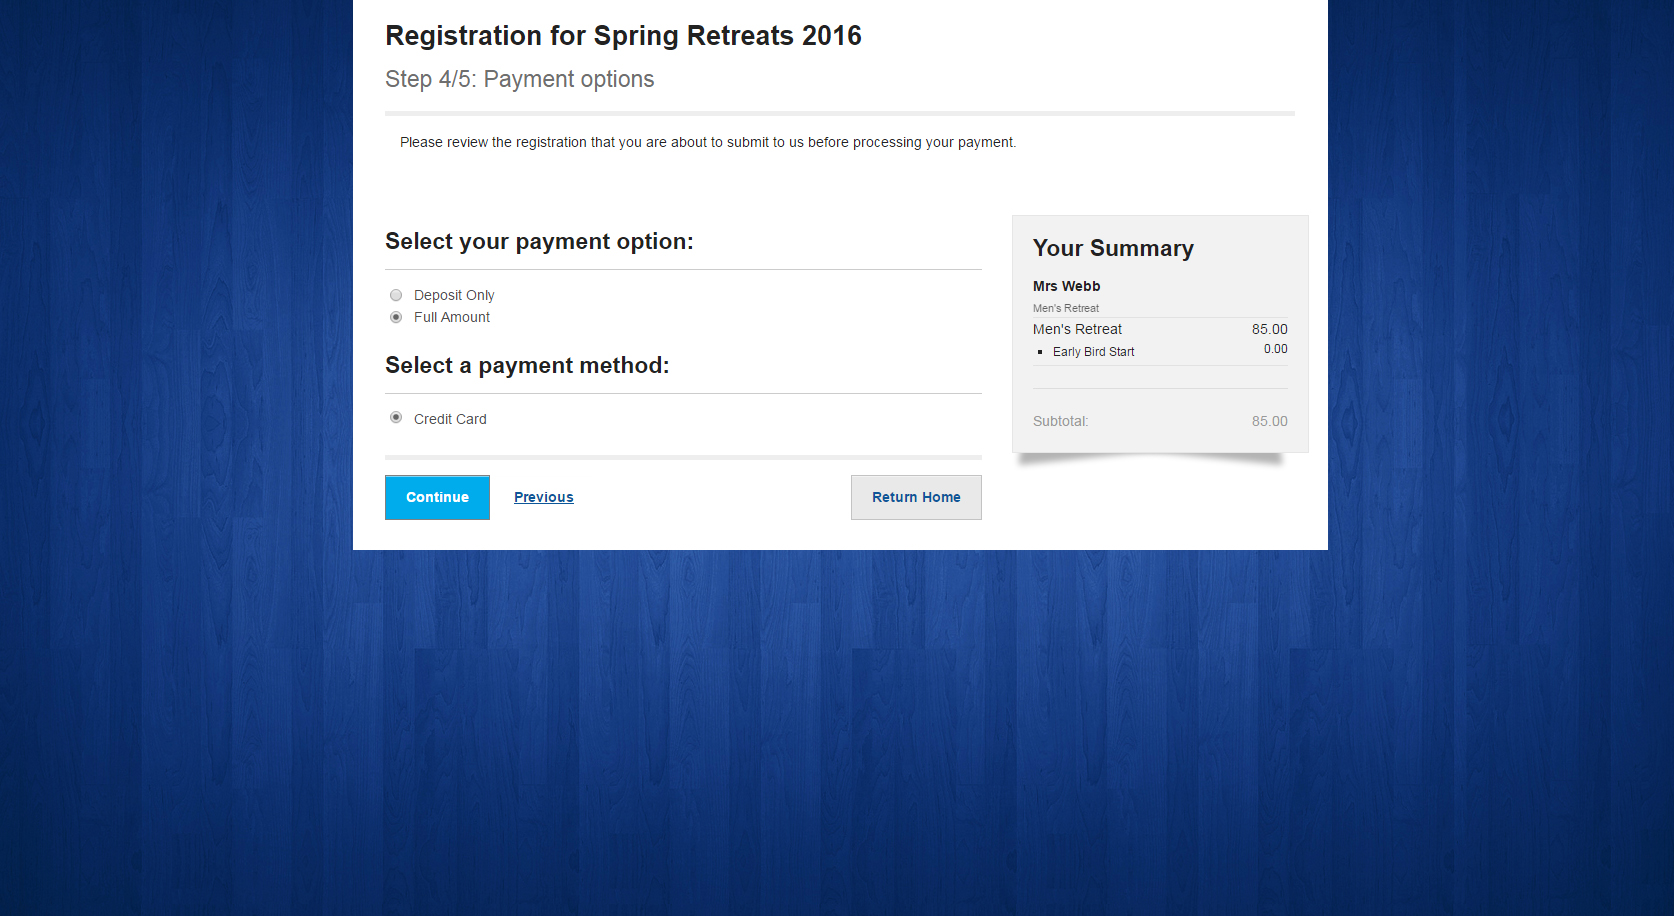The width and height of the screenshot is (1674, 916).
Task: Click the 'Select a payment method' heading
Action: (x=527, y=366)
